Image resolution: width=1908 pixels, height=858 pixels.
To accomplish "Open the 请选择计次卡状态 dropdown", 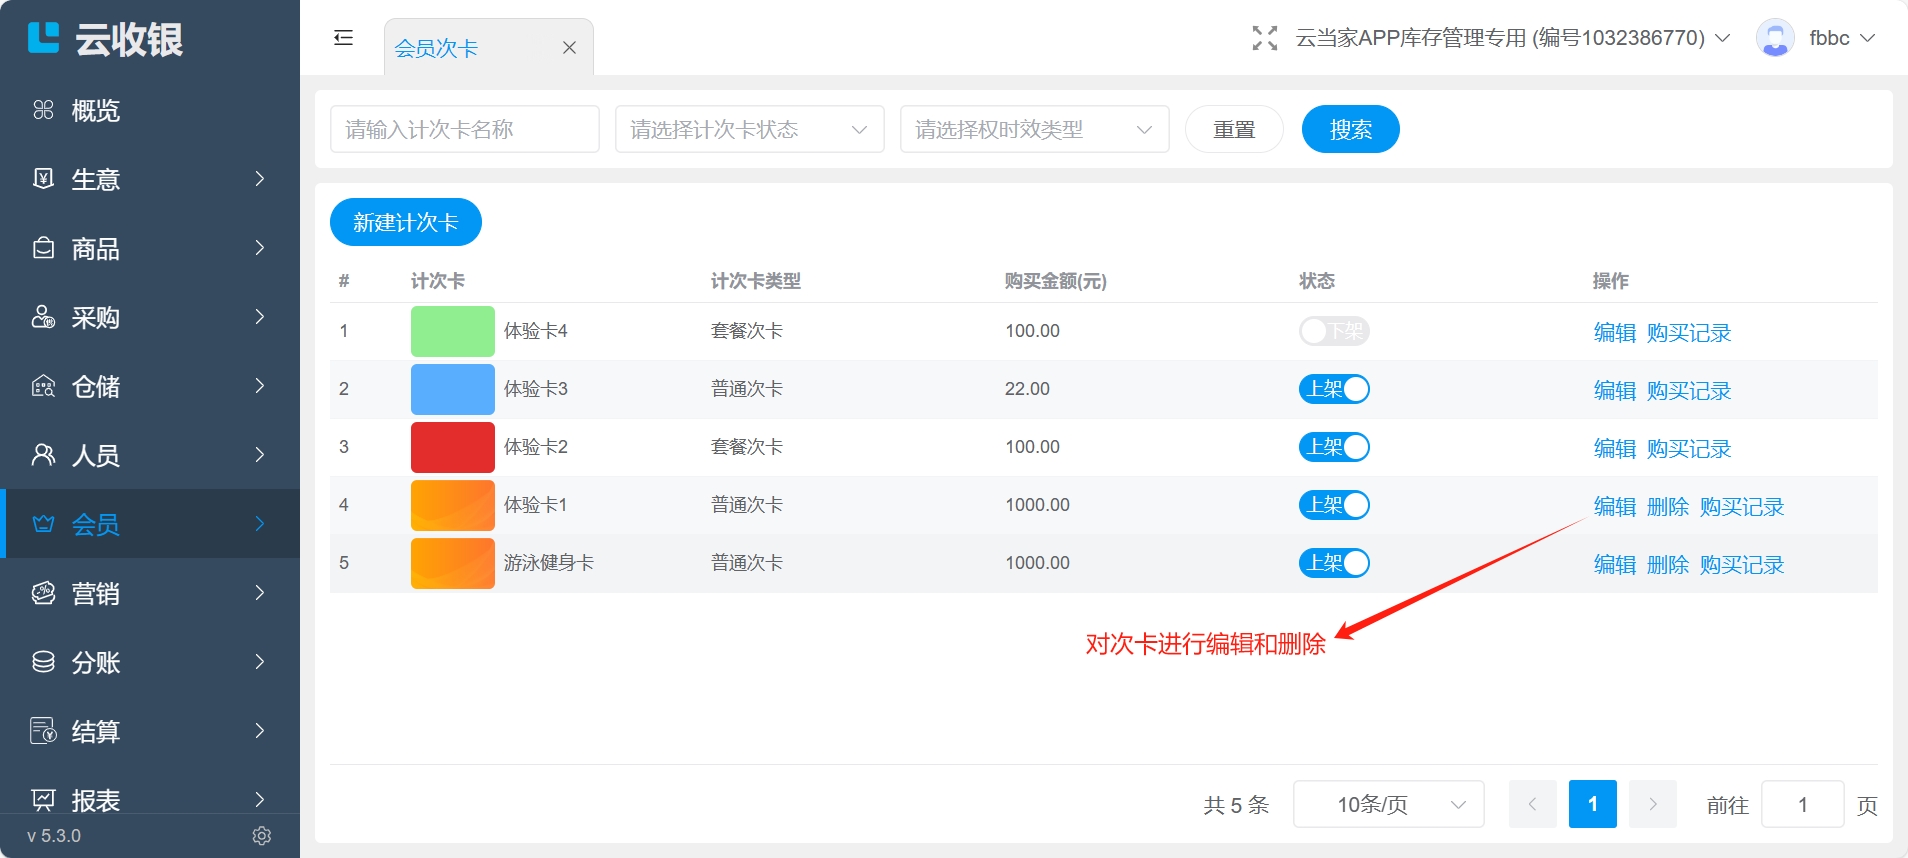I will (749, 129).
